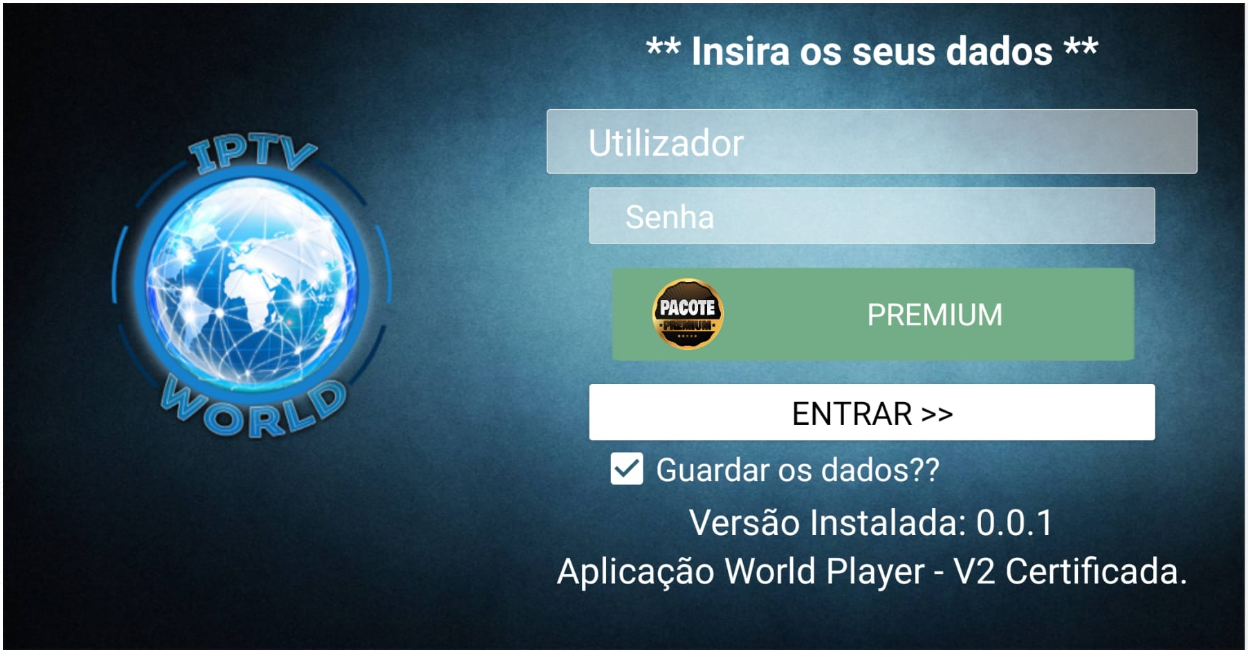
Task: Click the Pacote Premium gold badge icon
Action: [x=688, y=314]
